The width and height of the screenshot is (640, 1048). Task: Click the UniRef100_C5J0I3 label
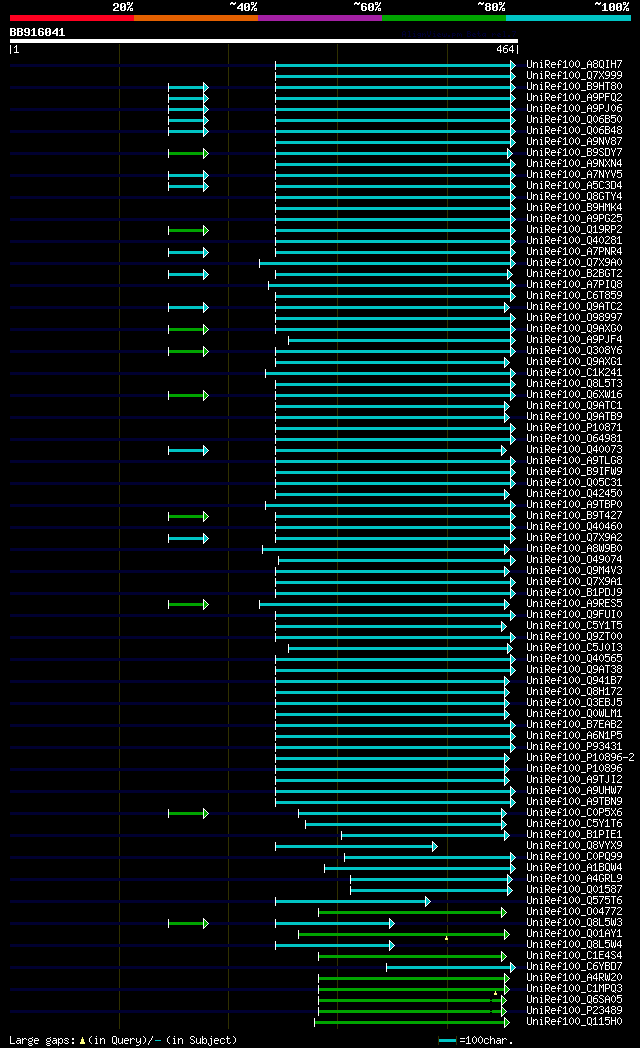(x=574, y=647)
